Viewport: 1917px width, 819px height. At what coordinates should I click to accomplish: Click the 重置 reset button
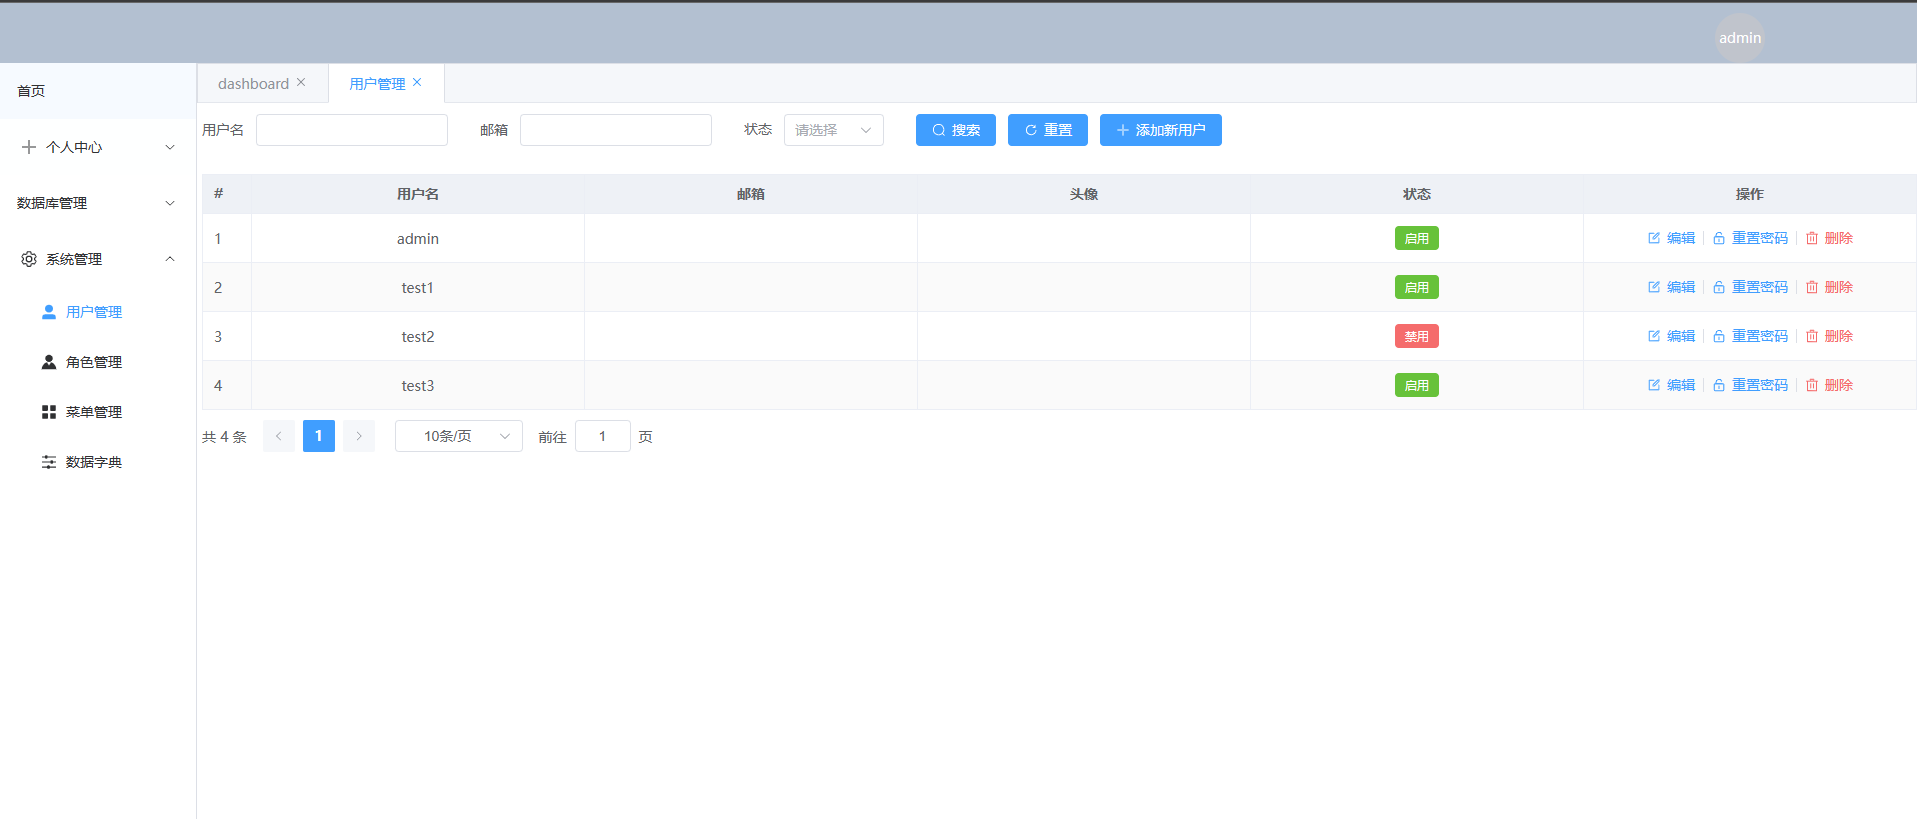(1048, 130)
